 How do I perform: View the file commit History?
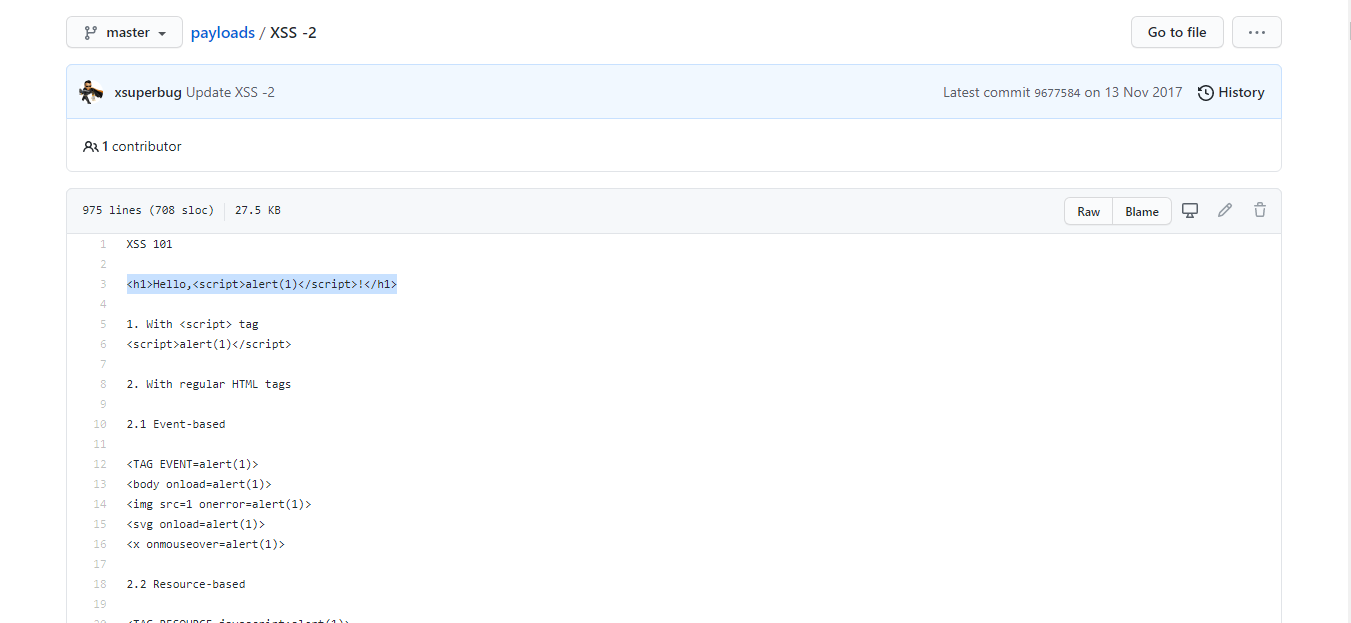coord(1231,92)
